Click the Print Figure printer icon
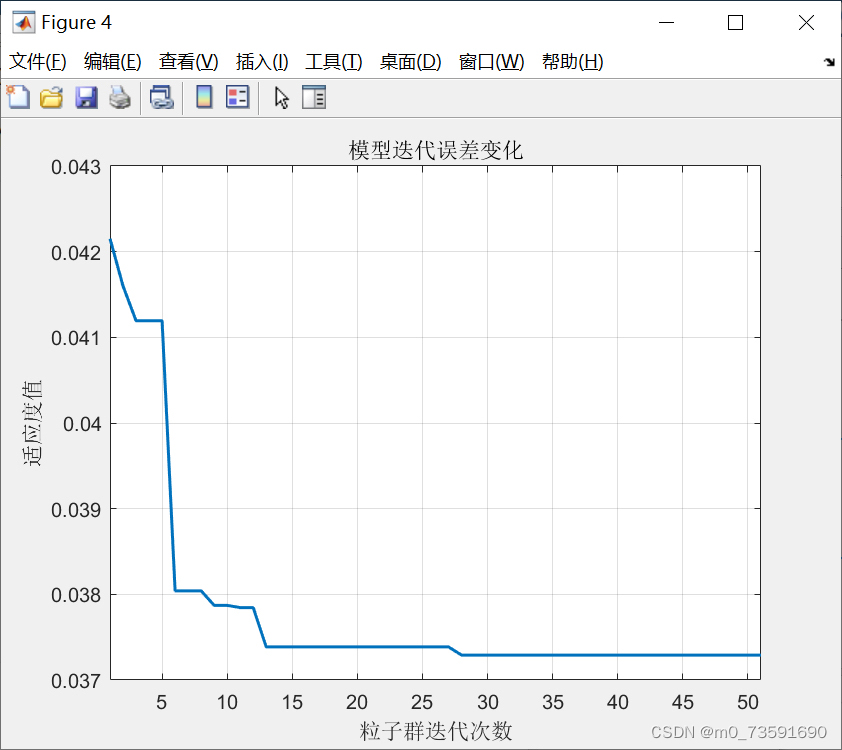This screenshot has width=842, height=750. click(120, 97)
